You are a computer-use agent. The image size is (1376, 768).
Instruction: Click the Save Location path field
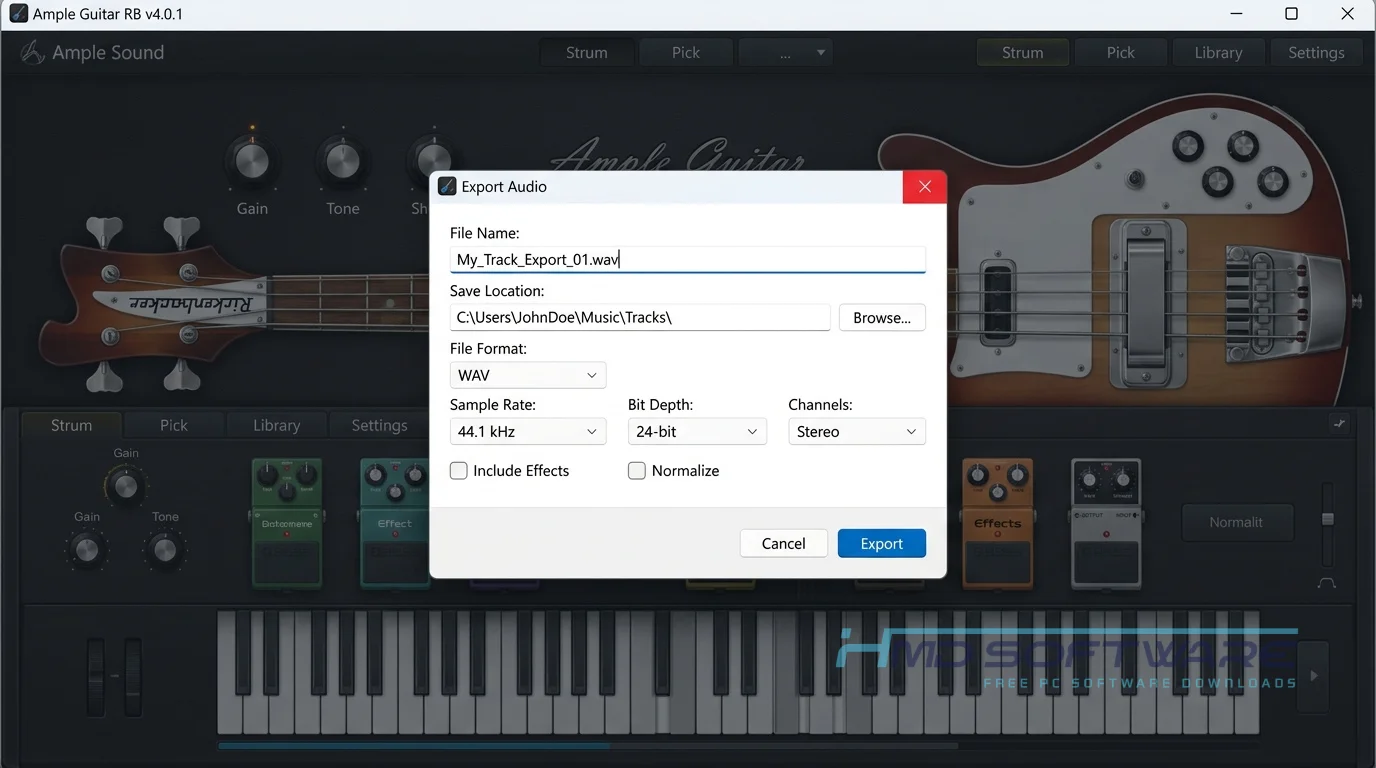click(x=640, y=318)
